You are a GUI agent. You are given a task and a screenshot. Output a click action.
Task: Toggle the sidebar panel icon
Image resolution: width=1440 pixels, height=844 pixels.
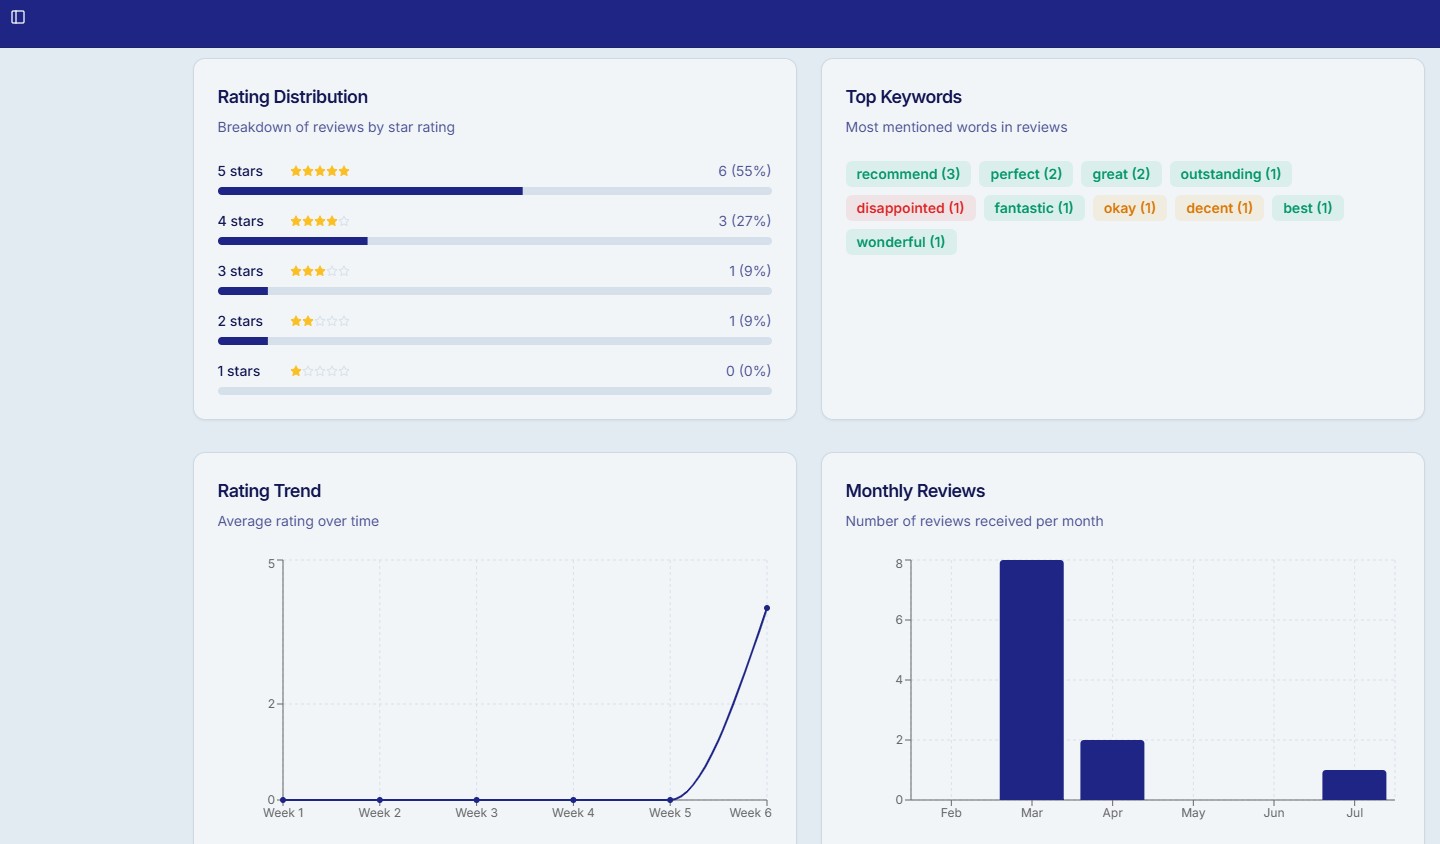18,17
